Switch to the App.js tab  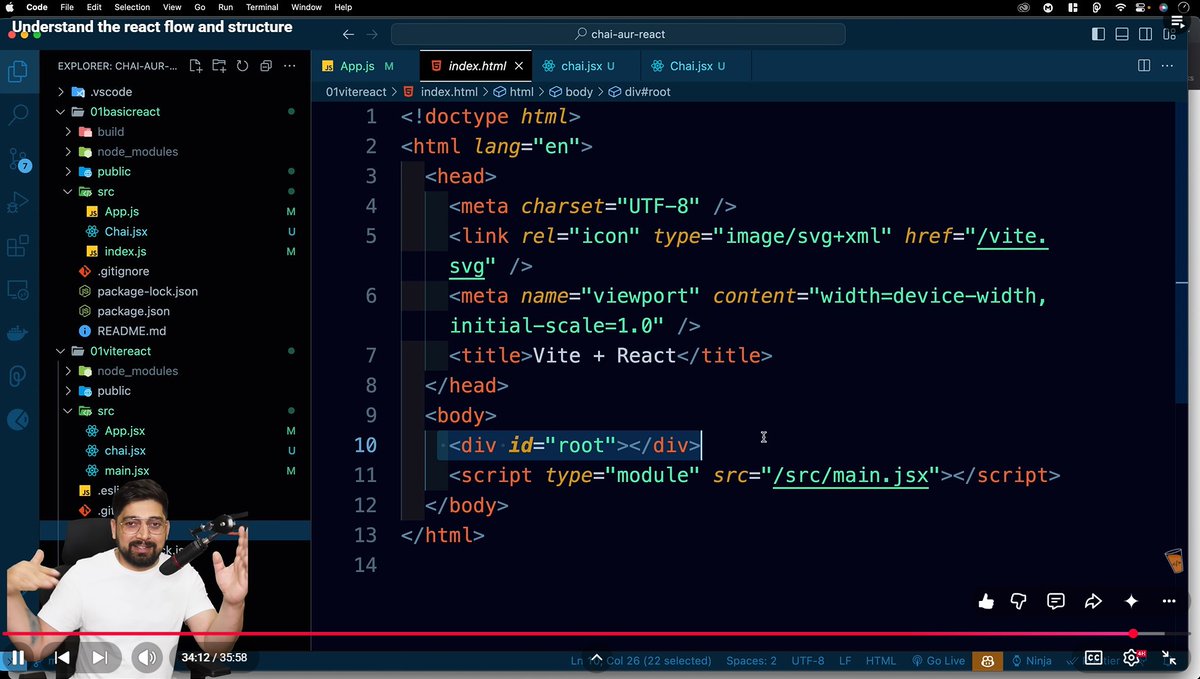(x=357, y=66)
